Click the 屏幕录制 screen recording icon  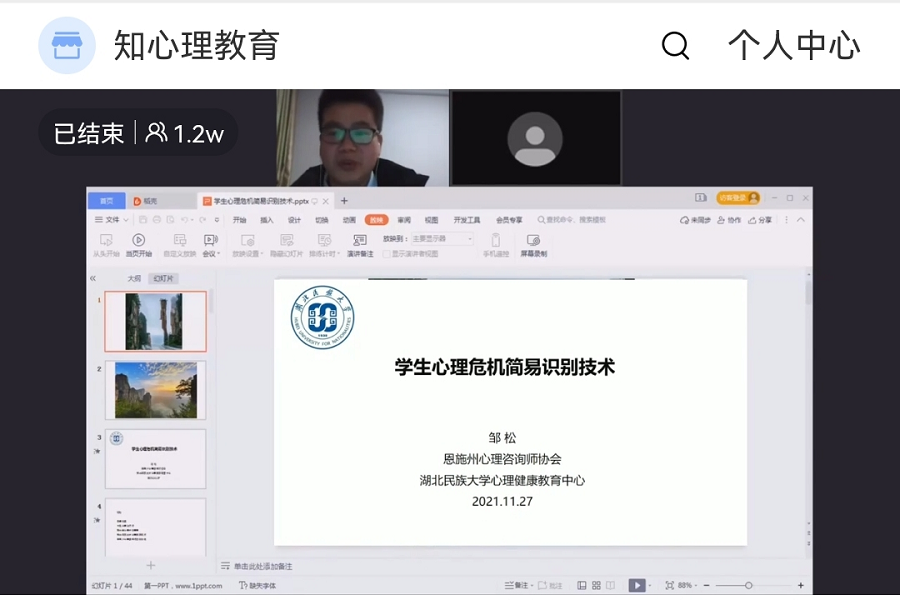[533, 240]
